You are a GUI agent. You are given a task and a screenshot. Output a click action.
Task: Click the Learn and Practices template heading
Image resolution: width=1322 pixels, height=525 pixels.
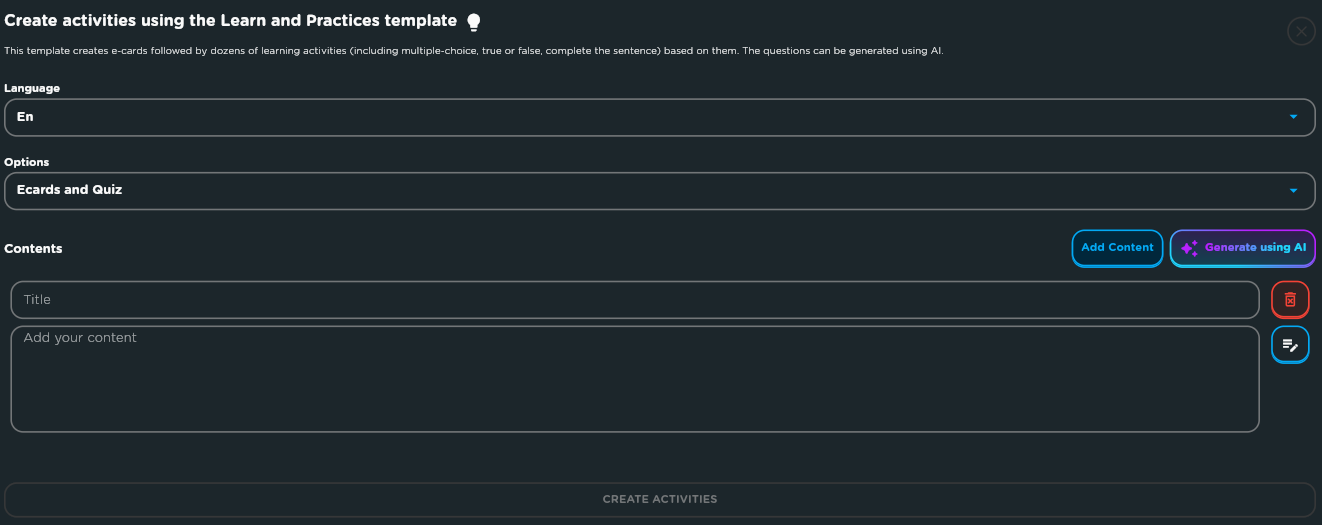coord(230,21)
